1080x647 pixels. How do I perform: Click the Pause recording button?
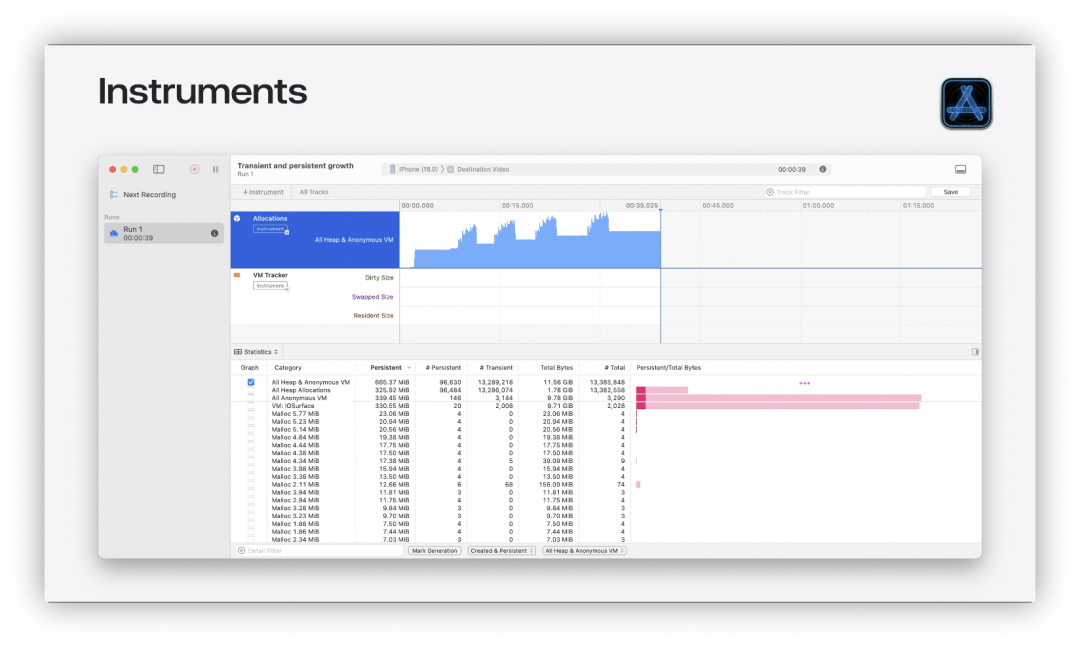point(216,169)
